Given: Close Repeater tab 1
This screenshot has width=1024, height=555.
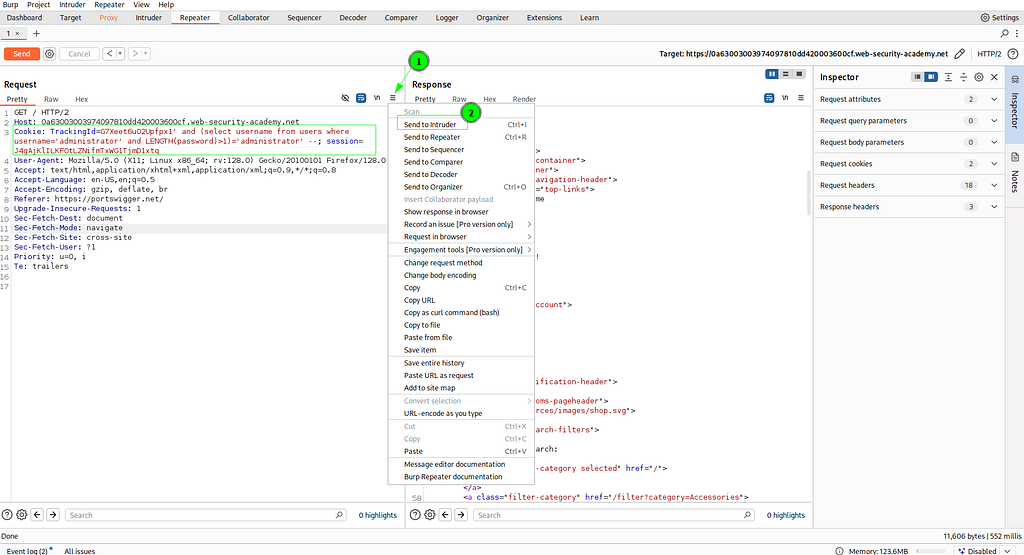Looking at the screenshot, I should click(18, 33).
